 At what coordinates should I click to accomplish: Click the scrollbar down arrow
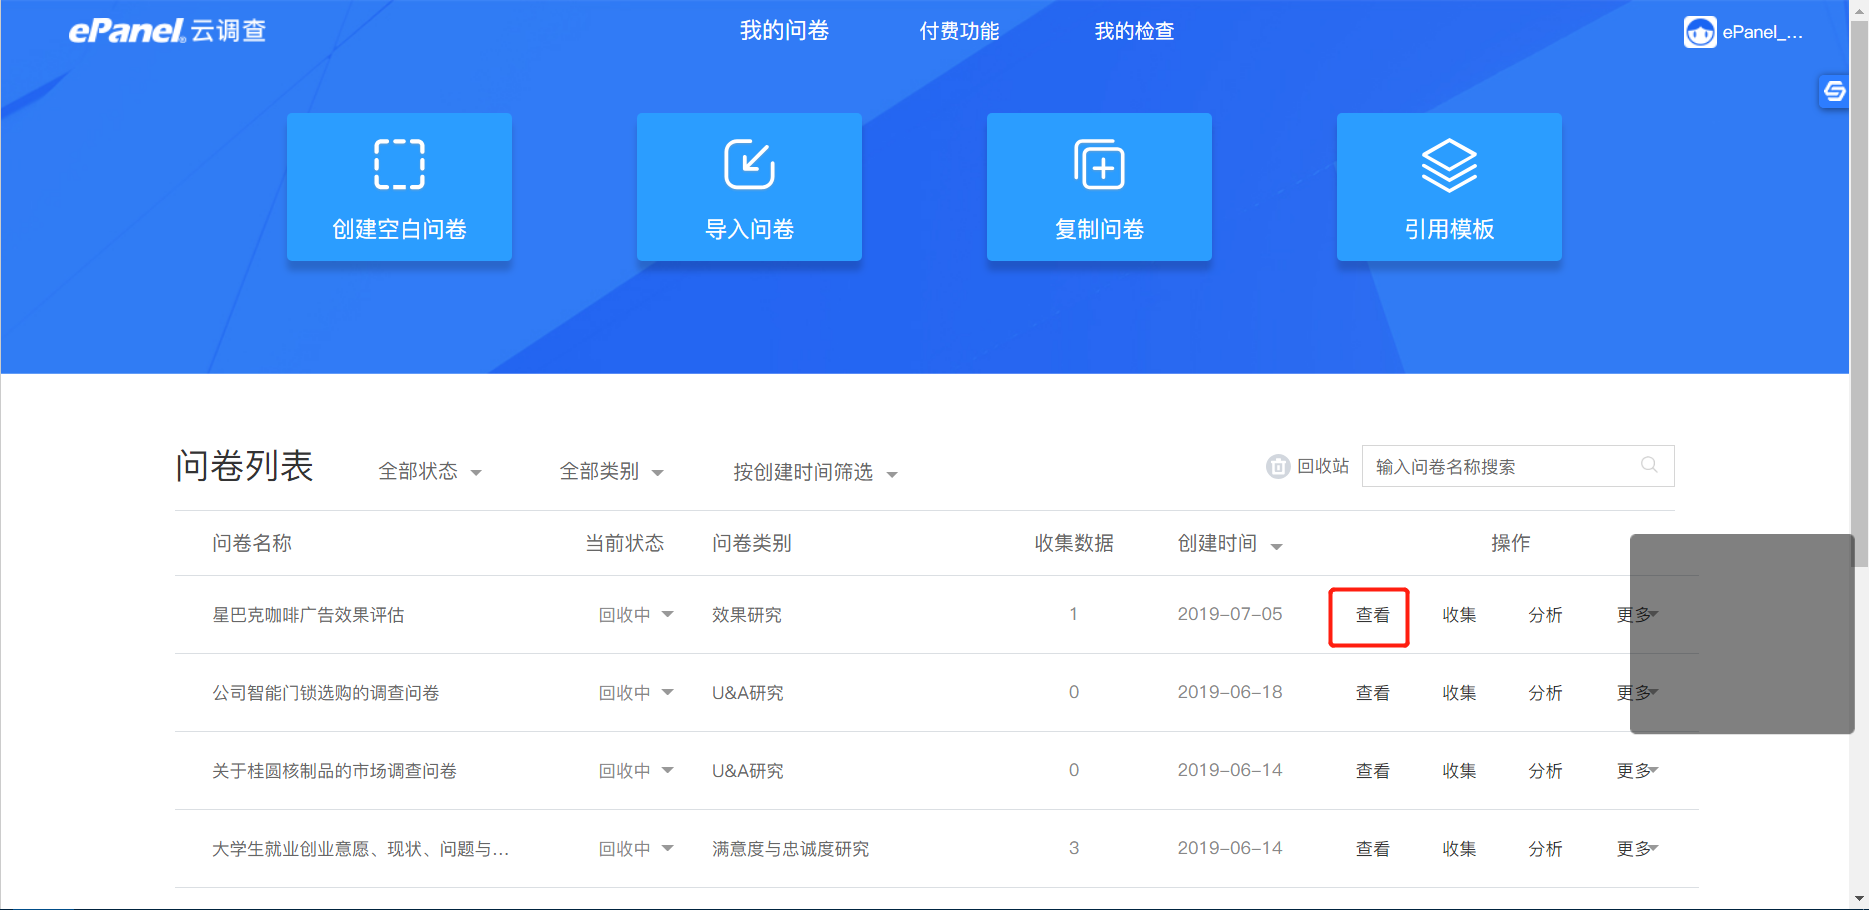coord(1859,899)
